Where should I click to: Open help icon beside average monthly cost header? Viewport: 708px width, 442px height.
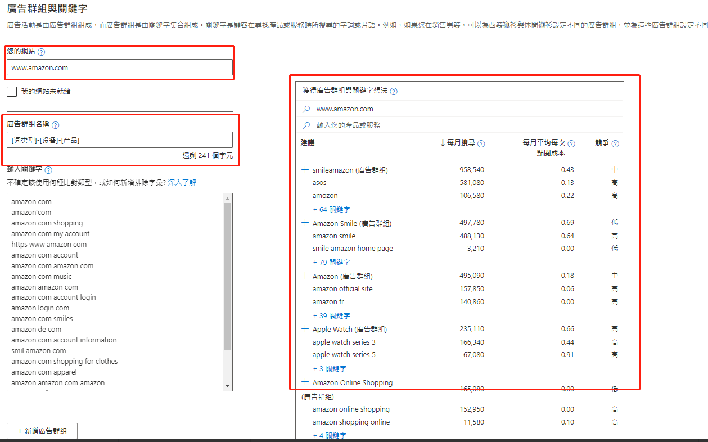pos(571,143)
